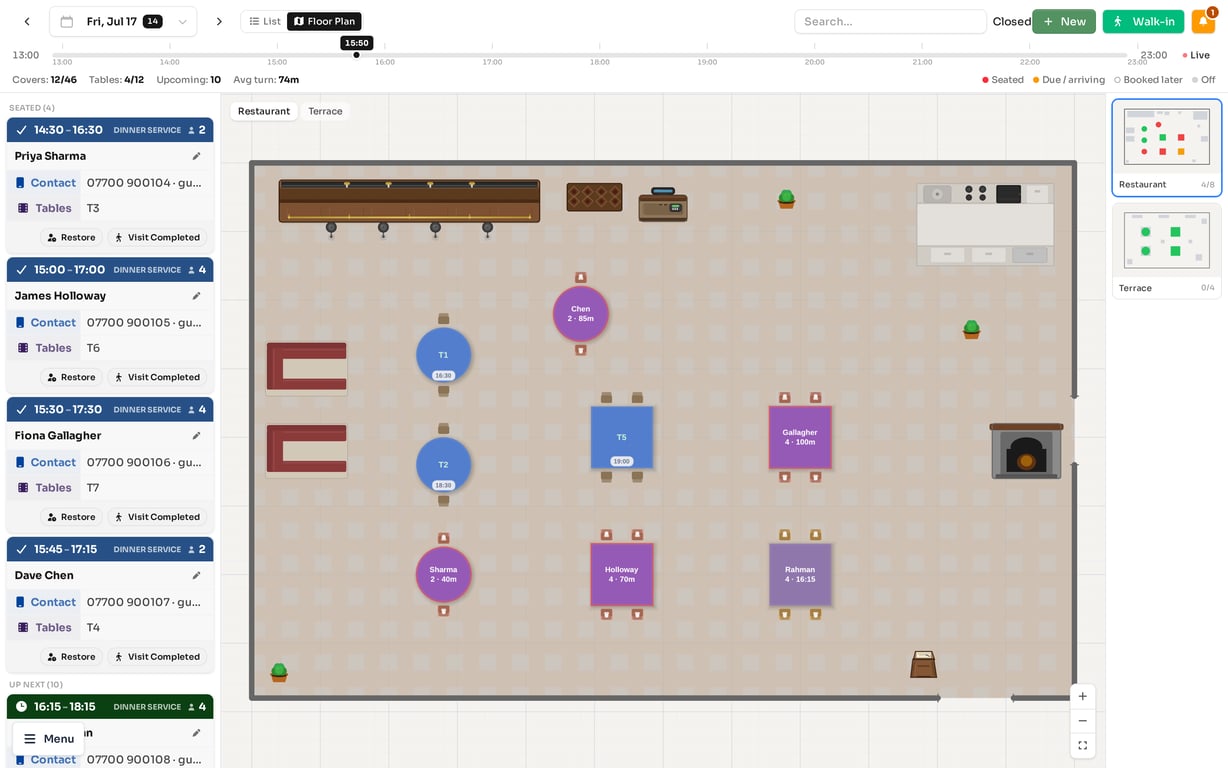The height and width of the screenshot is (768, 1228).
Task: Click Contact link for Priya Sharma
Action: [x=53, y=183]
